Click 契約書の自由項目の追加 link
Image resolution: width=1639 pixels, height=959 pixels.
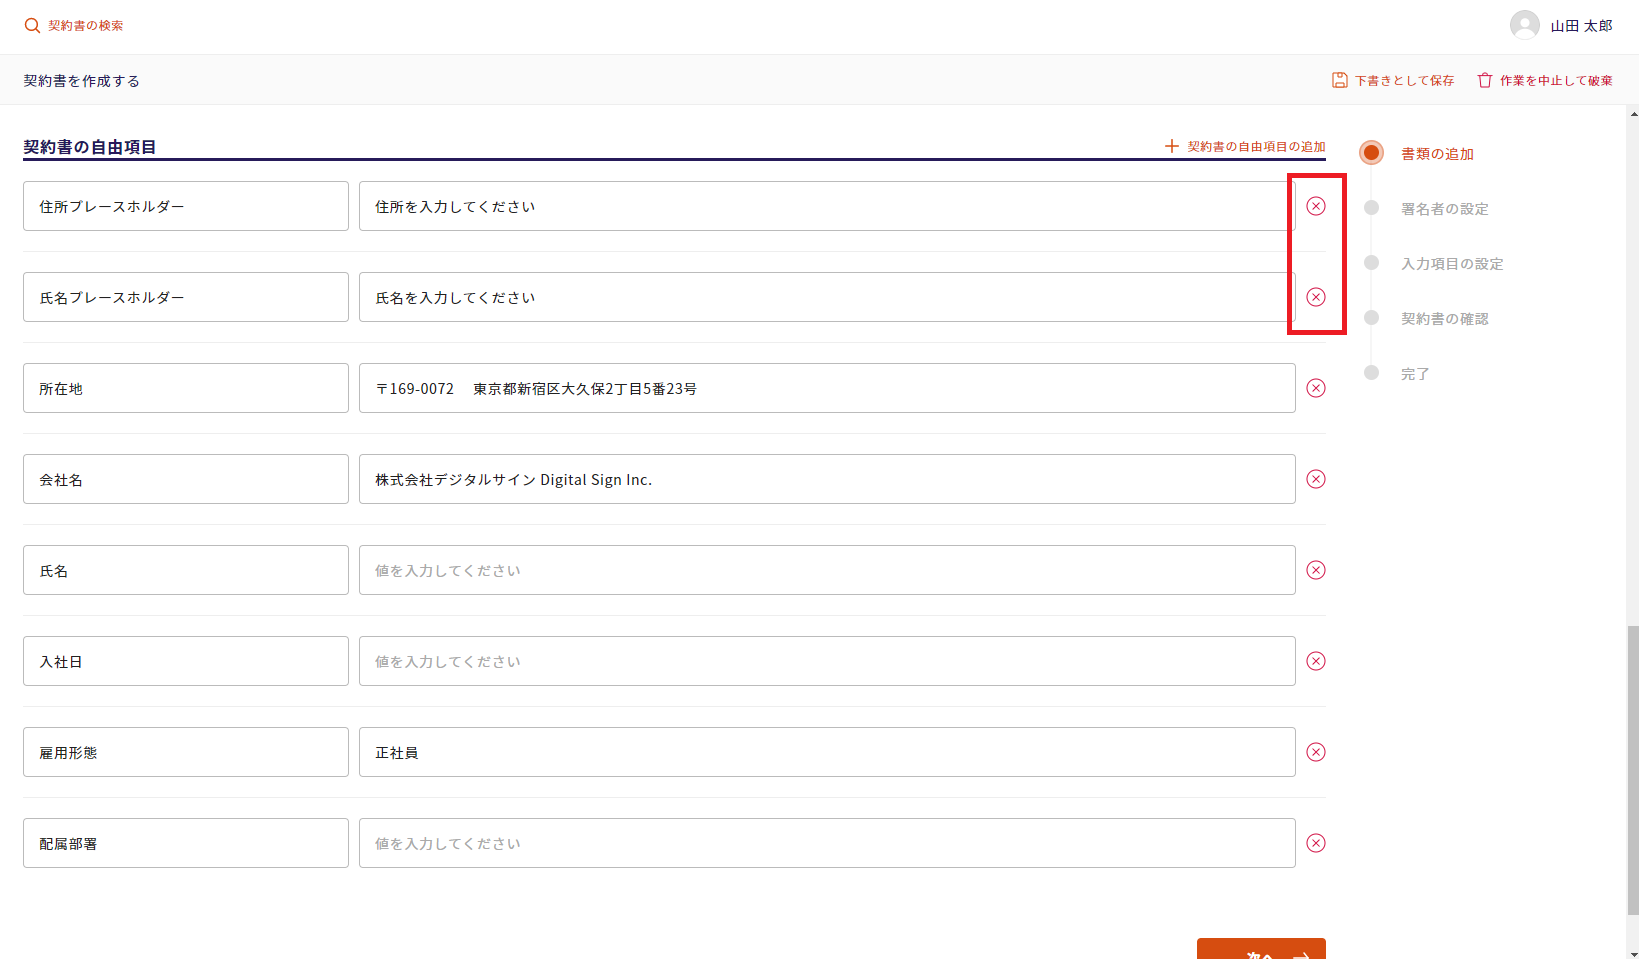1245,146
